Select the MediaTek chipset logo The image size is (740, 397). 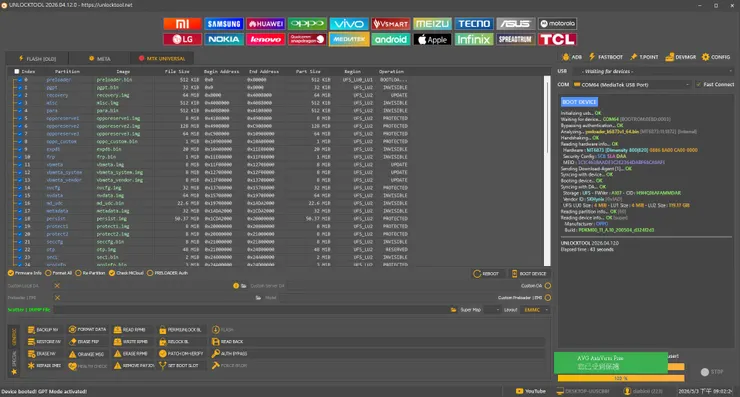(349, 39)
